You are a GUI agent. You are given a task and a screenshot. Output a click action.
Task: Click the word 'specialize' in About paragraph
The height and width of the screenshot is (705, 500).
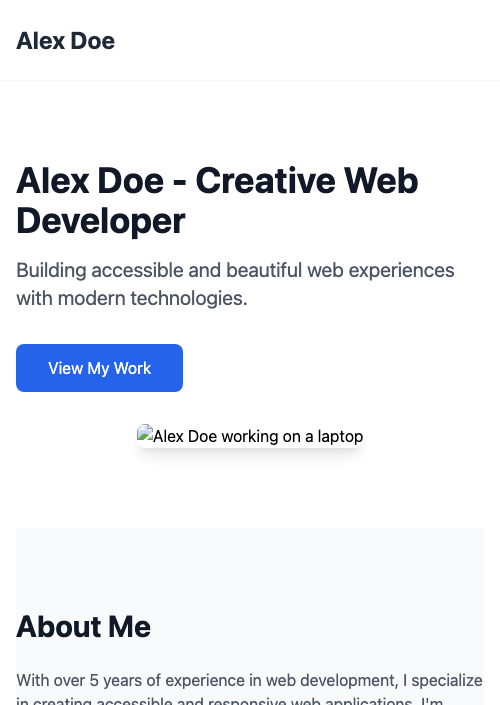click(447, 681)
